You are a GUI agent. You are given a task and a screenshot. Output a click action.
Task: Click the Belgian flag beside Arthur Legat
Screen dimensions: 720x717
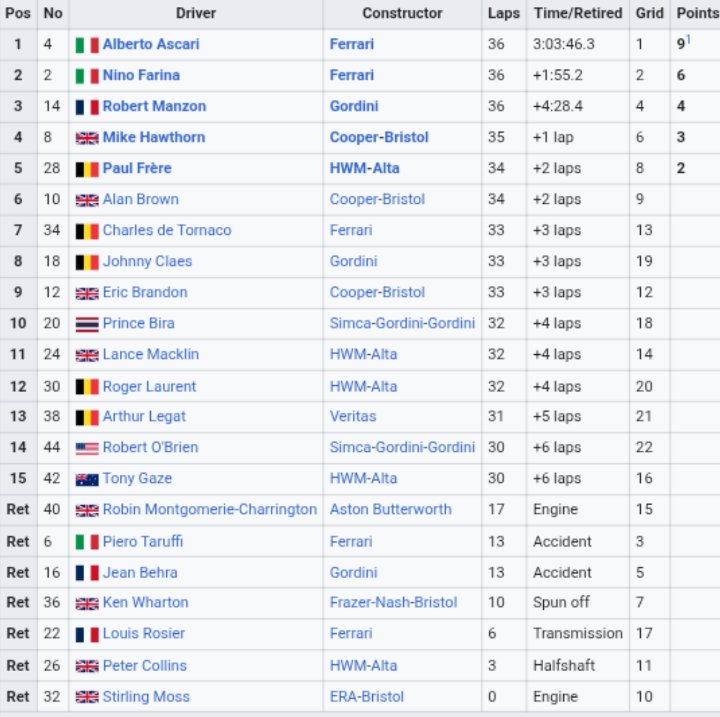coord(87,417)
